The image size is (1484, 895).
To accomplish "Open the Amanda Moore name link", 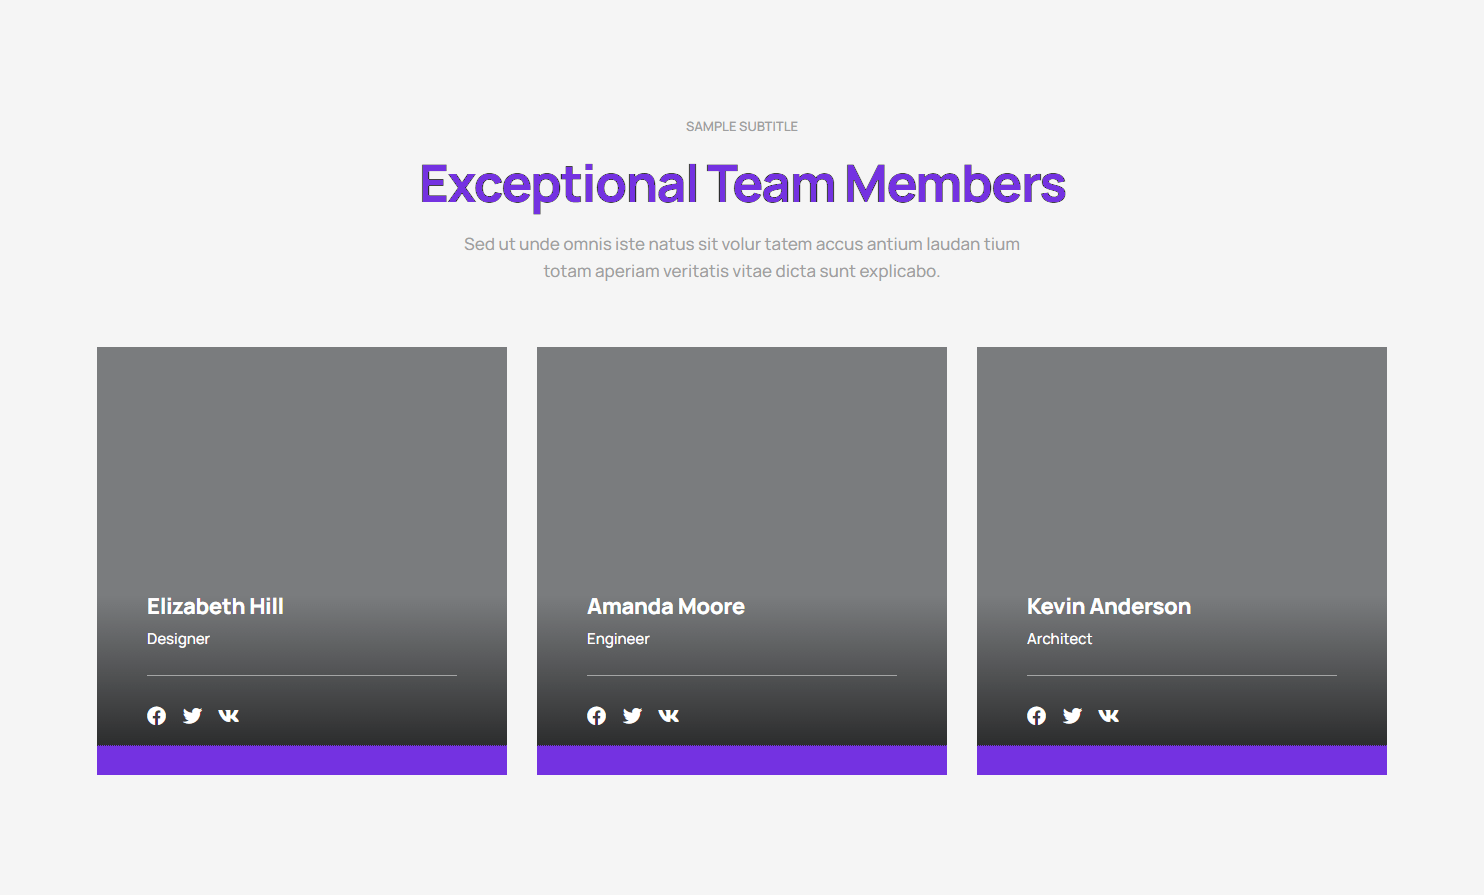I will click(666, 607).
